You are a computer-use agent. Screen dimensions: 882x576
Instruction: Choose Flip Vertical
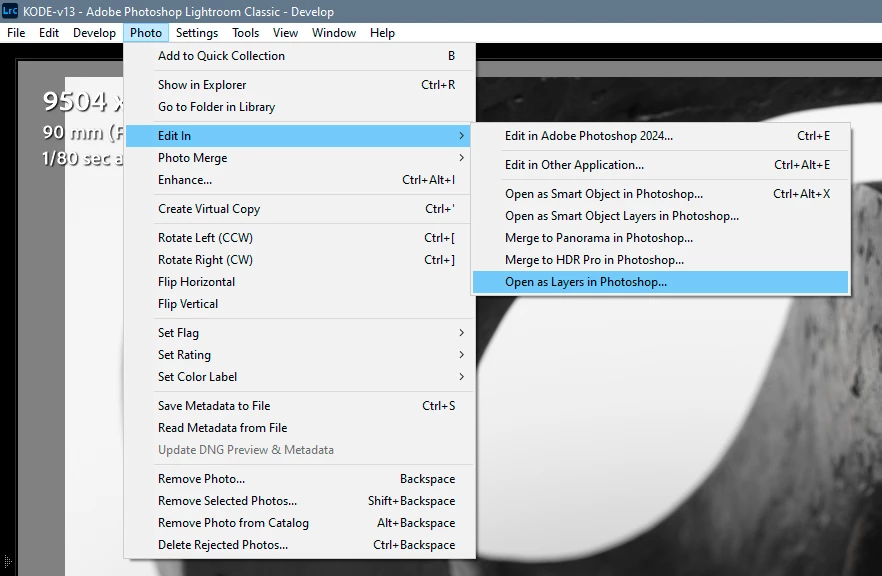299,304
